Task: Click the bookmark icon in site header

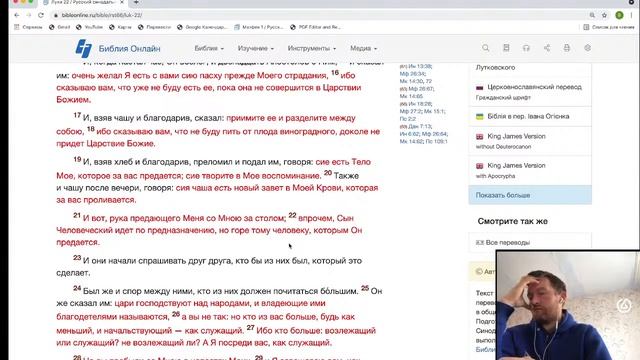Action: [x=506, y=48]
